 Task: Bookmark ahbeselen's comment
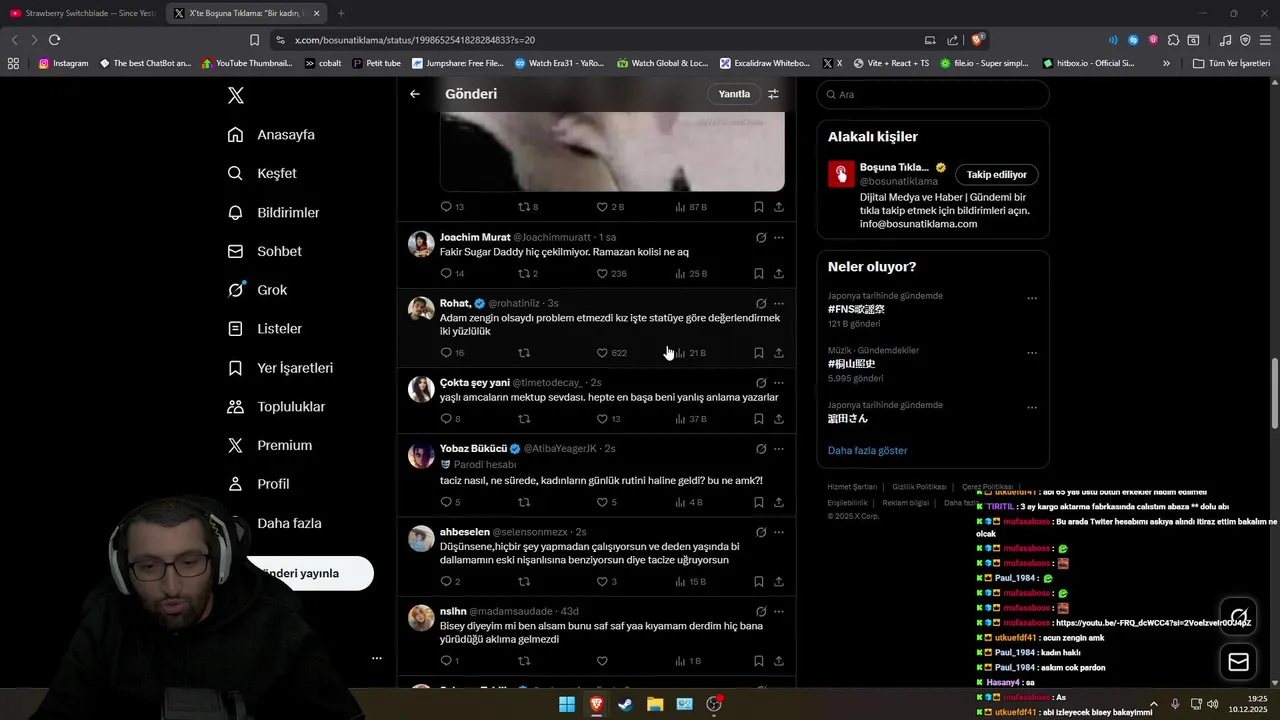[x=758, y=581]
